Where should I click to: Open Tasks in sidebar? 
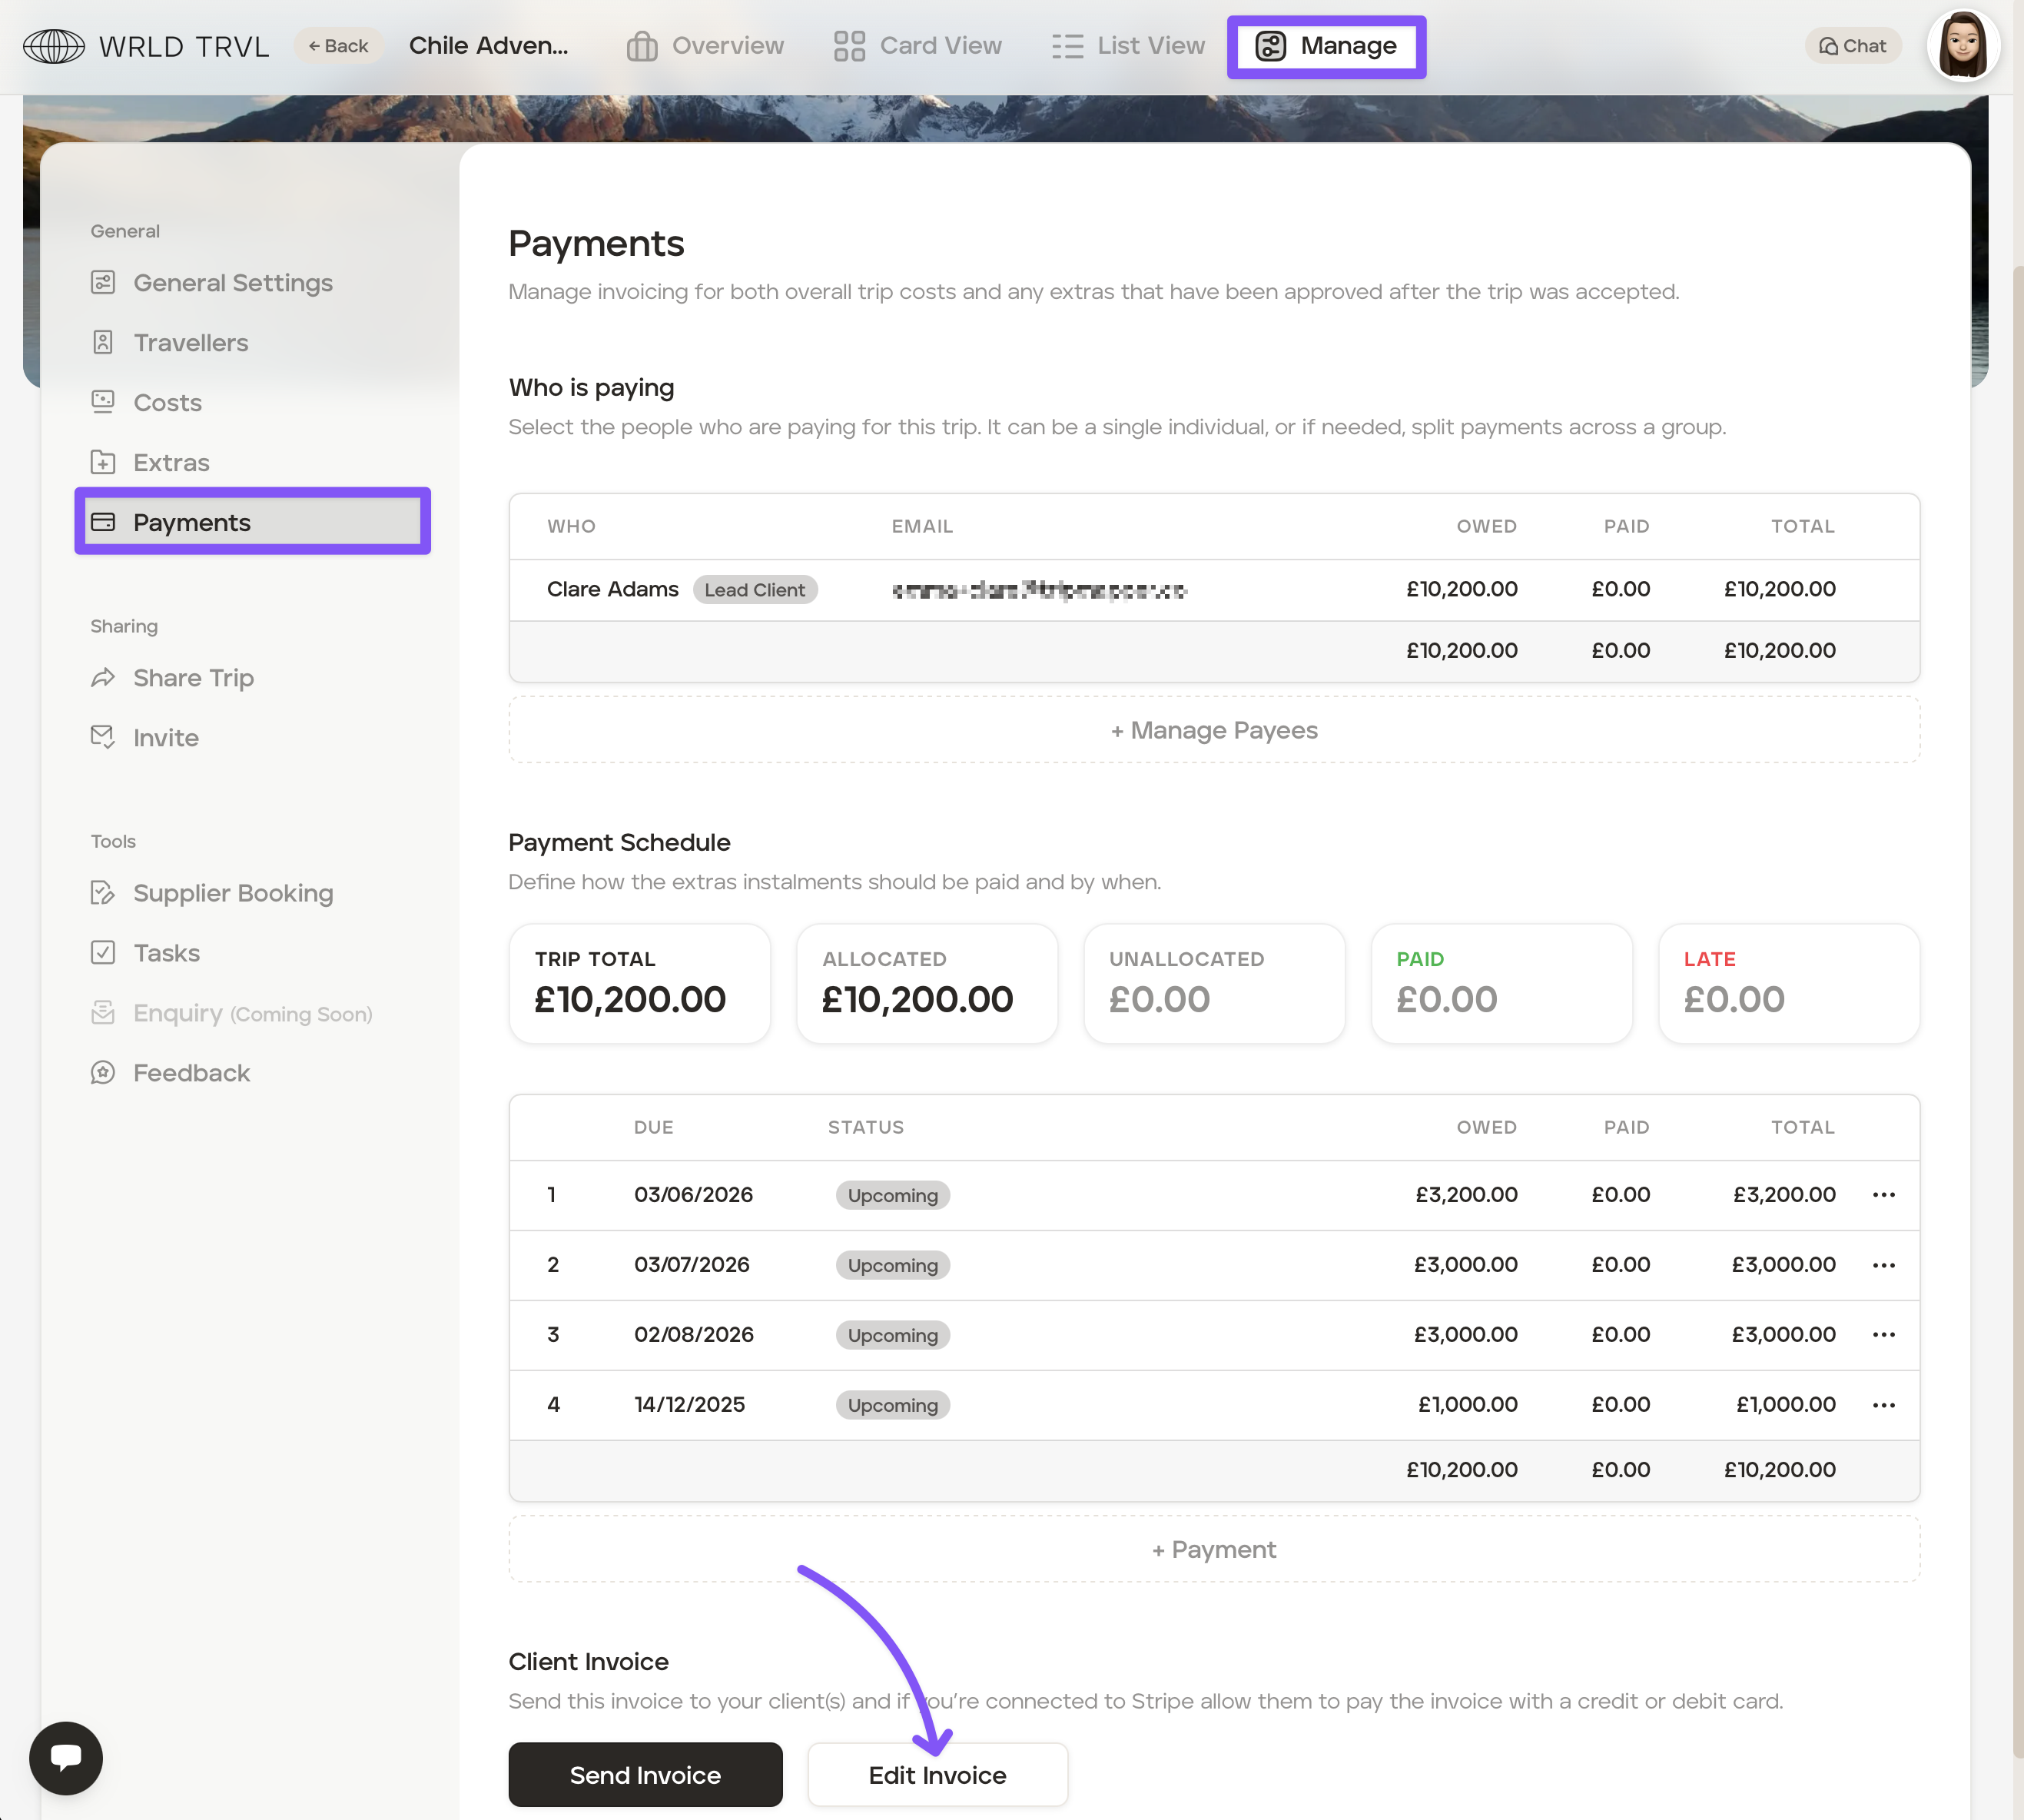[x=166, y=953]
